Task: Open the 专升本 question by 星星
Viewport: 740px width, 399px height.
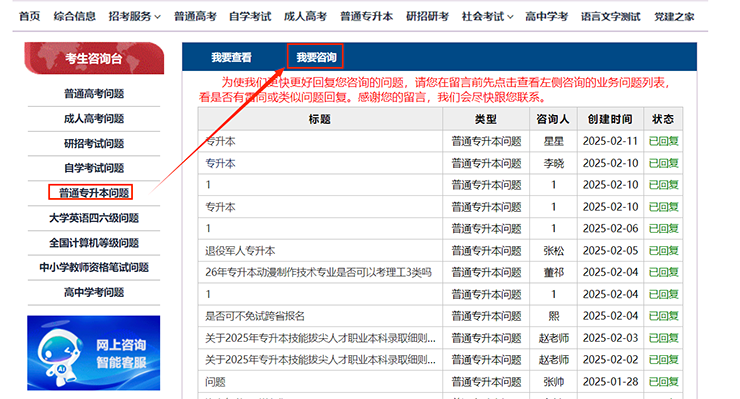Action: point(220,141)
